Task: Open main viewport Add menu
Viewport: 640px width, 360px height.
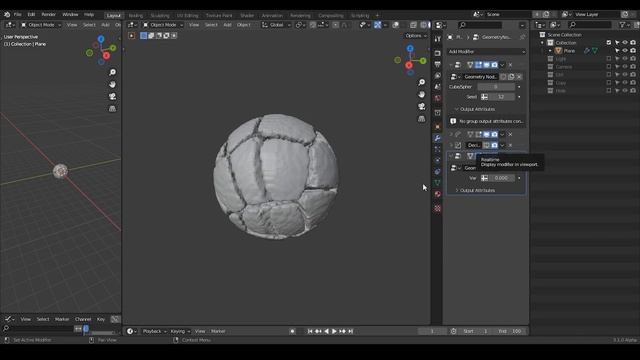Action: click(x=227, y=25)
